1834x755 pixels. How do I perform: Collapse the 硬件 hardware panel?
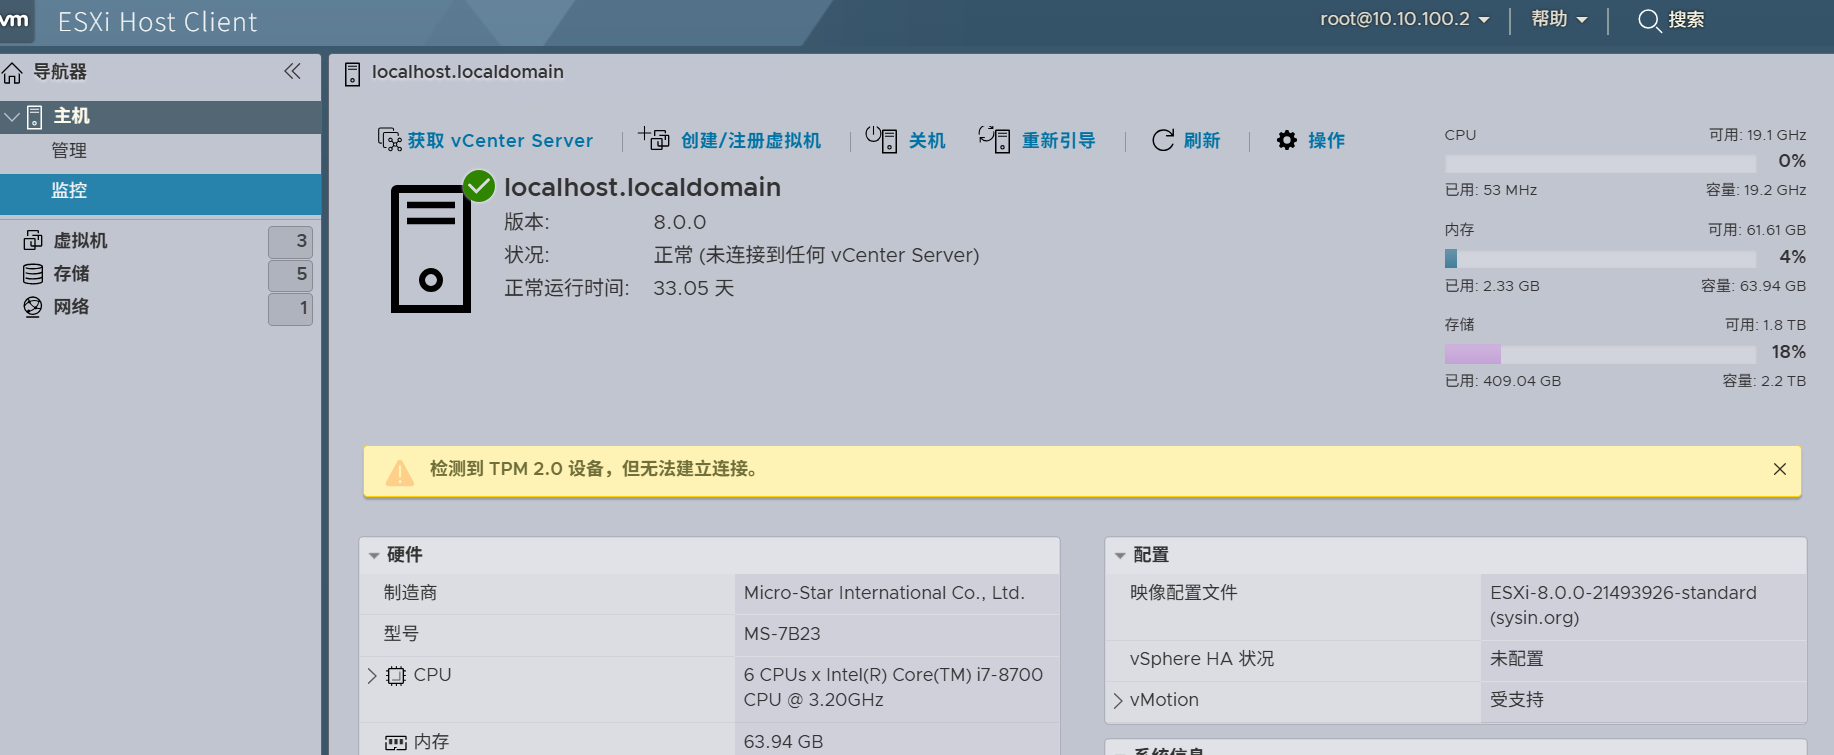374,555
